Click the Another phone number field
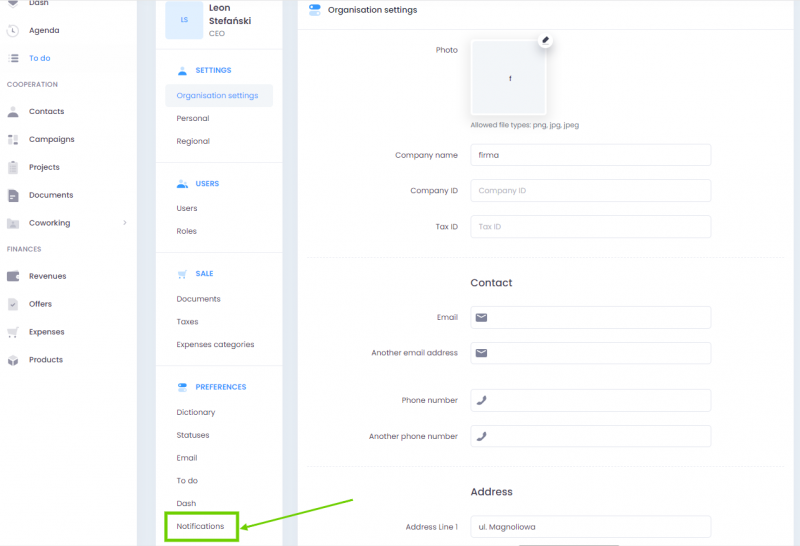 [590, 436]
